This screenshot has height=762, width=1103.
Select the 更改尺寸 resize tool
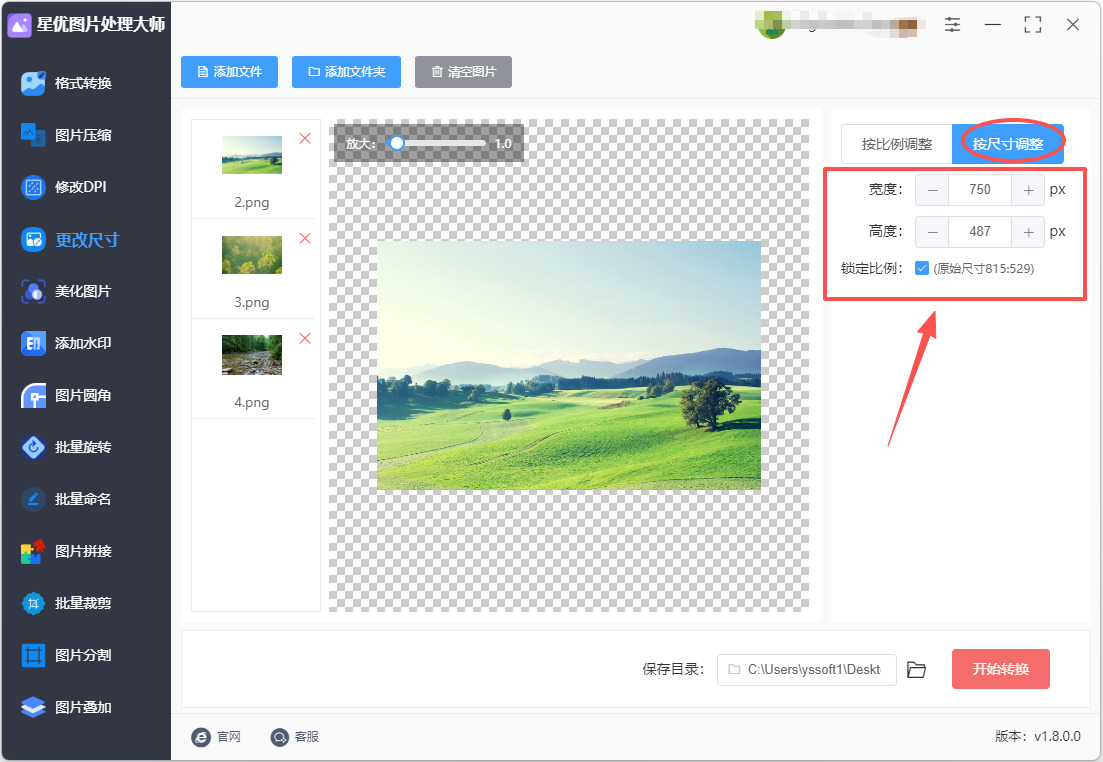click(x=70, y=240)
